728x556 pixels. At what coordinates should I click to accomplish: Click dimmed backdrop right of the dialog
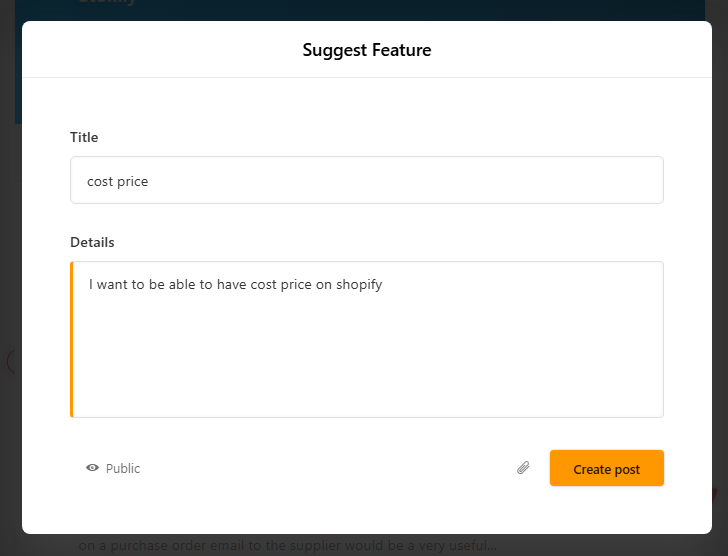click(719, 250)
